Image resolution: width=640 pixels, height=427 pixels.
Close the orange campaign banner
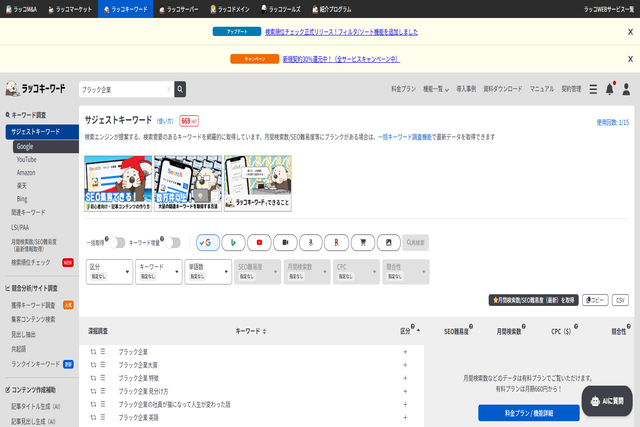(630, 59)
